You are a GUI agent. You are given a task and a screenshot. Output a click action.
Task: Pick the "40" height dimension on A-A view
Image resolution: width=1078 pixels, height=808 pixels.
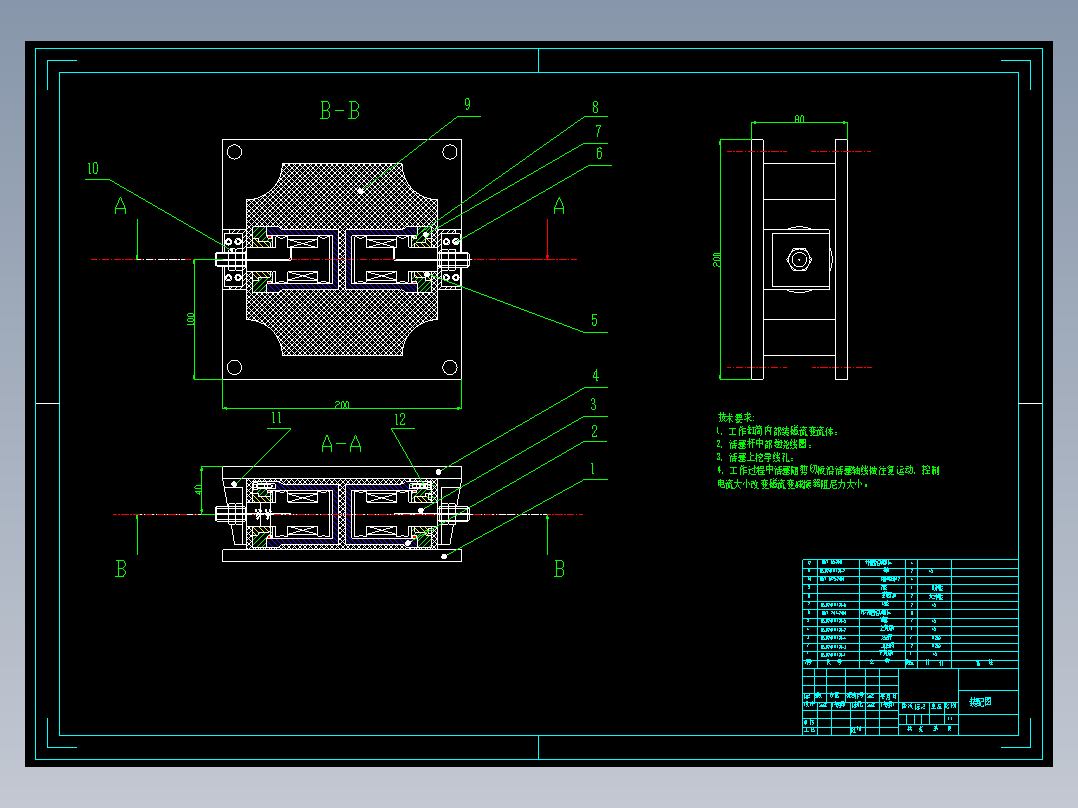[x=198, y=490]
